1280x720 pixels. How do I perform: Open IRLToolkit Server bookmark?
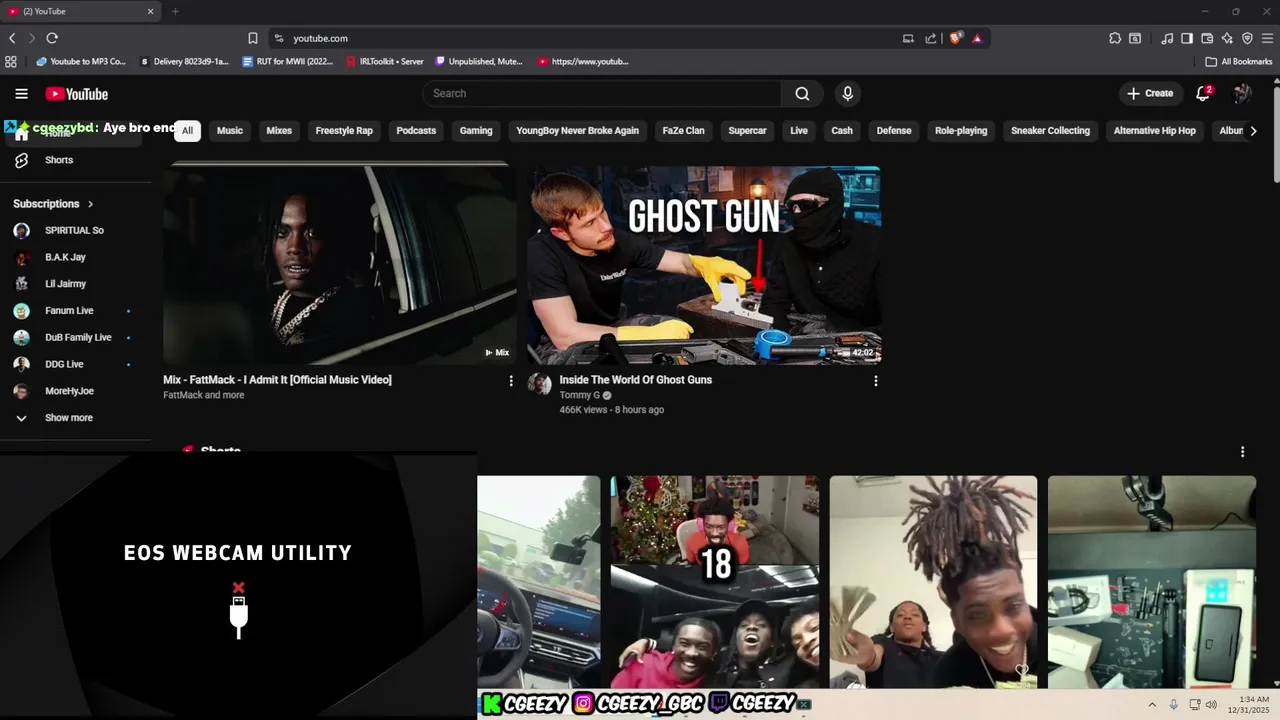385,61
